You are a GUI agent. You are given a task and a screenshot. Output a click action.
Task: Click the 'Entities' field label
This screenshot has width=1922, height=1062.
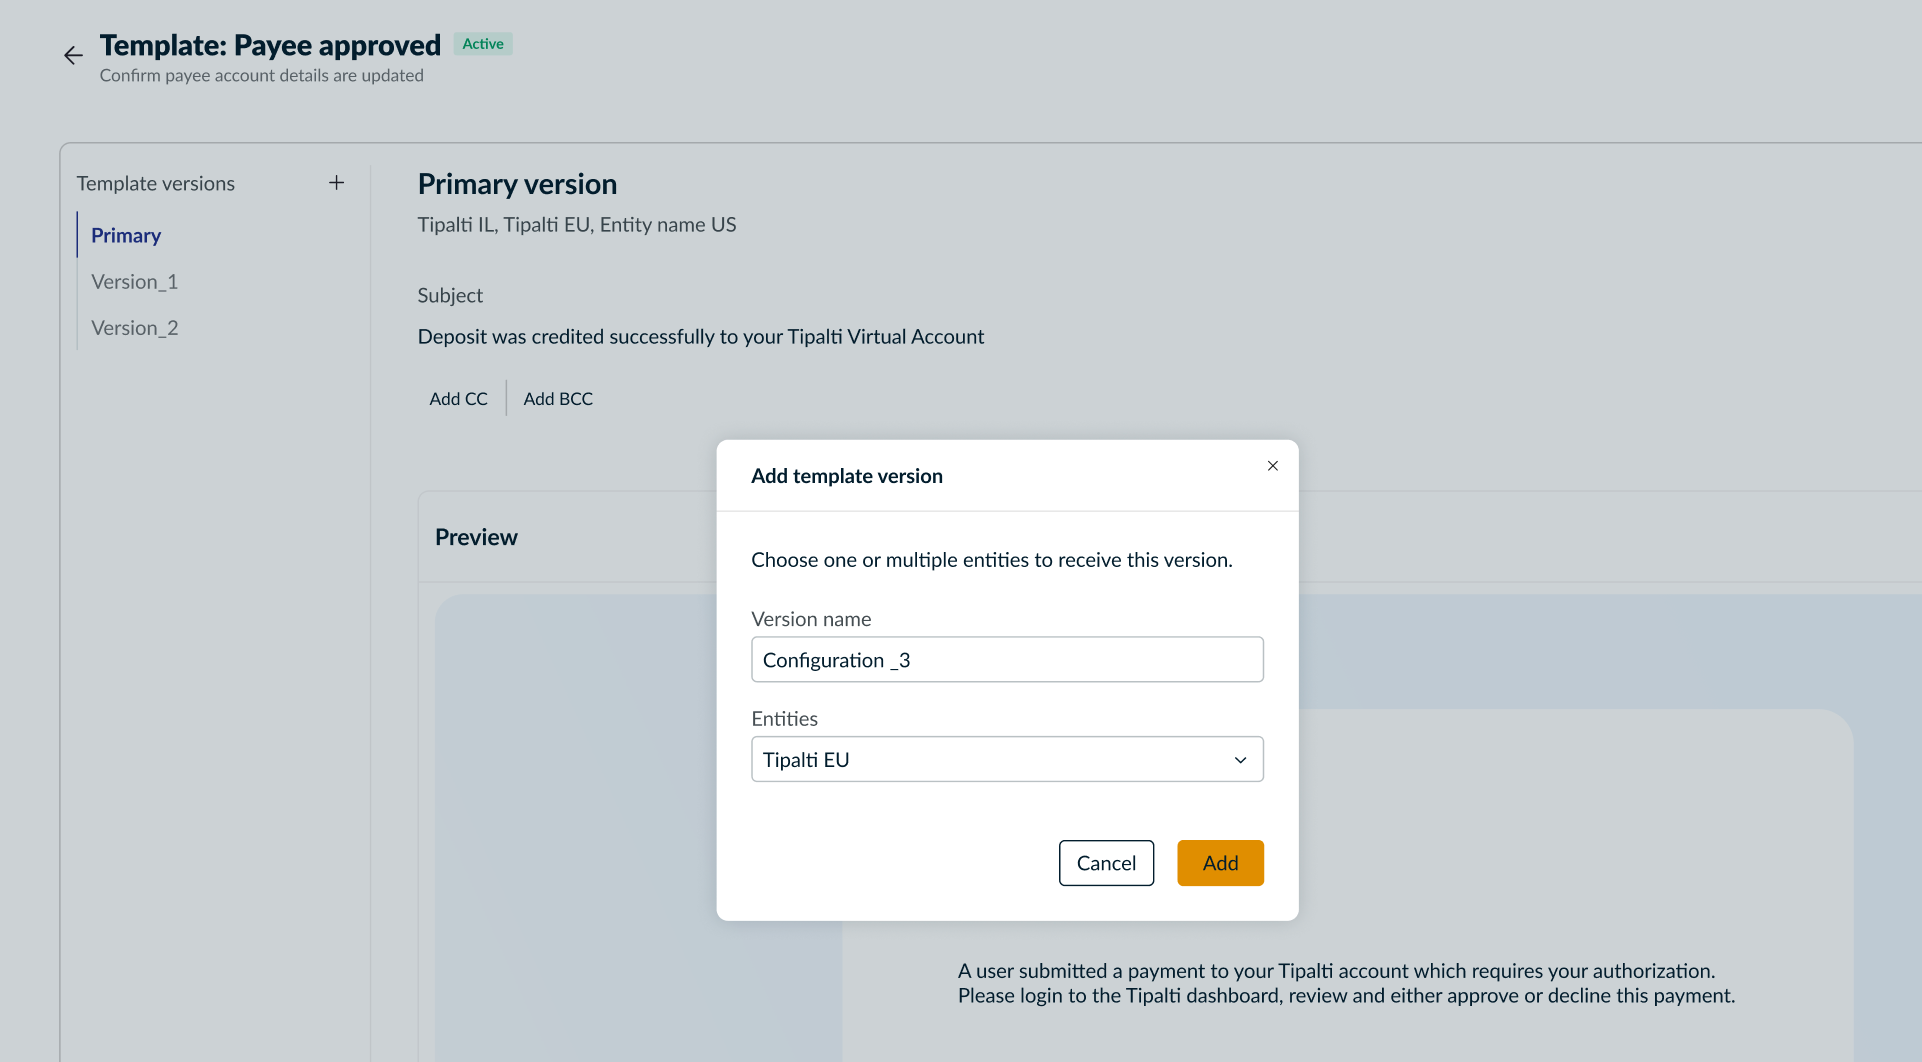click(x=784, y=718)
